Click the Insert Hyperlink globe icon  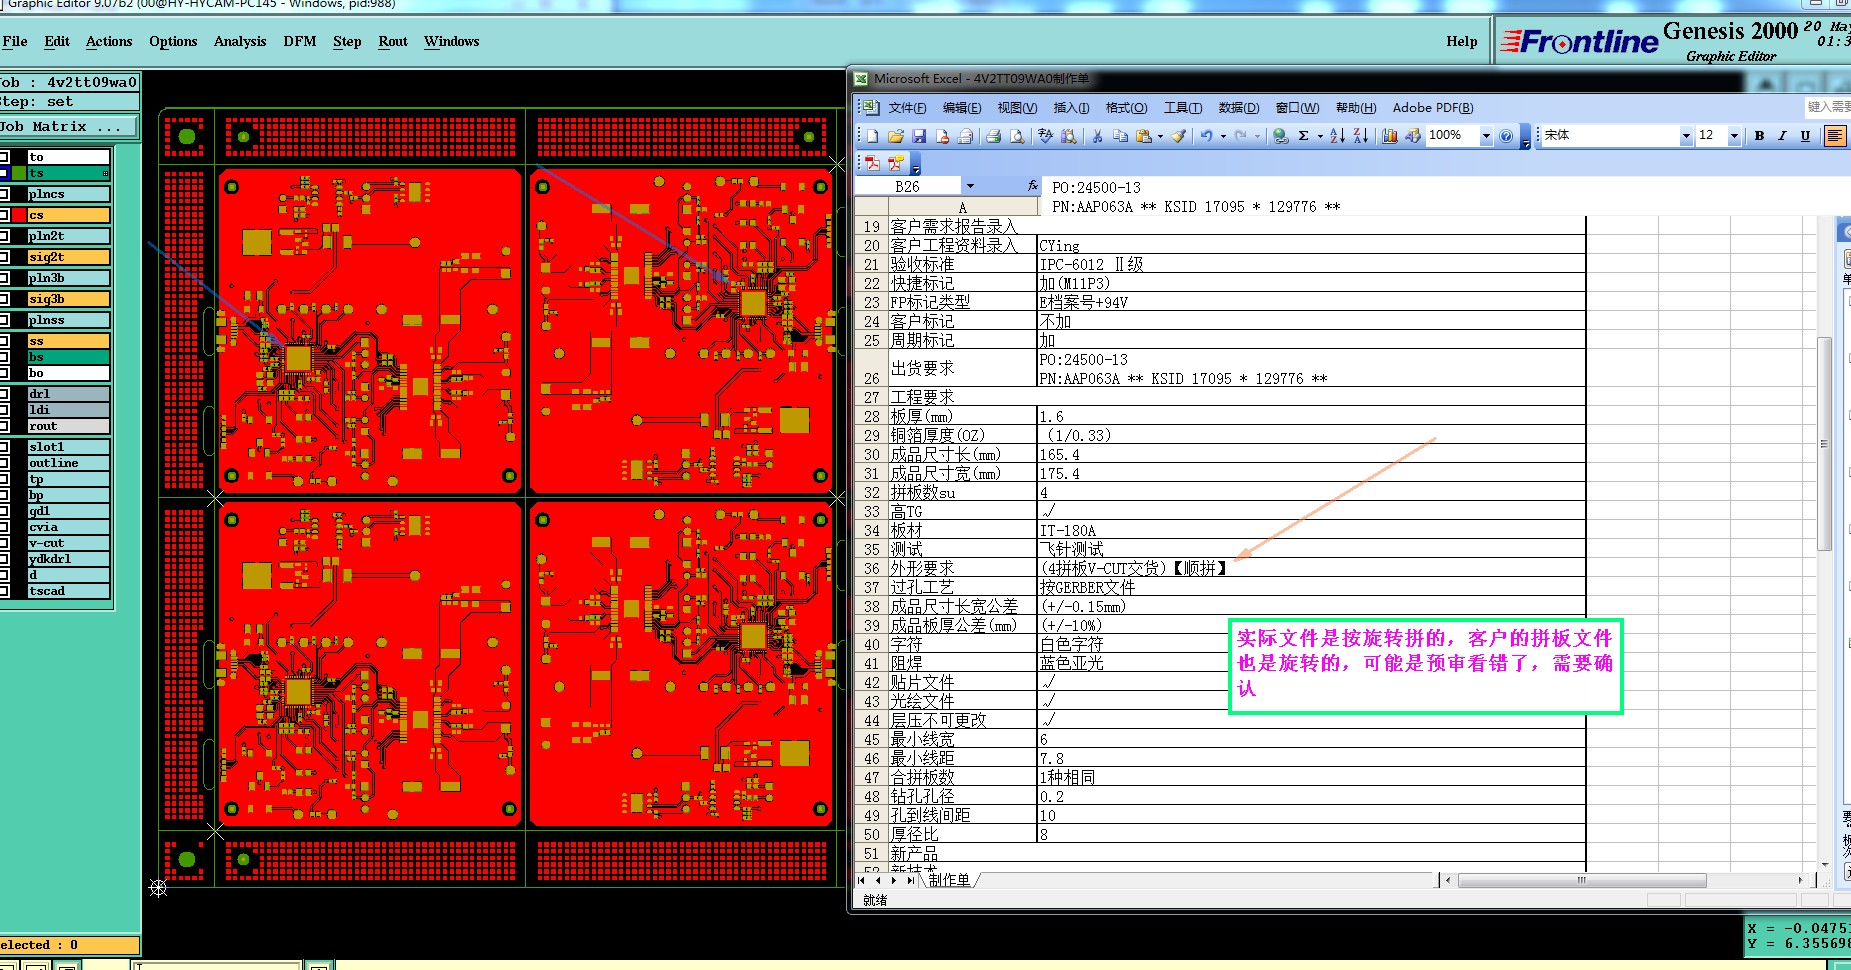click(x=1280, y=136)
